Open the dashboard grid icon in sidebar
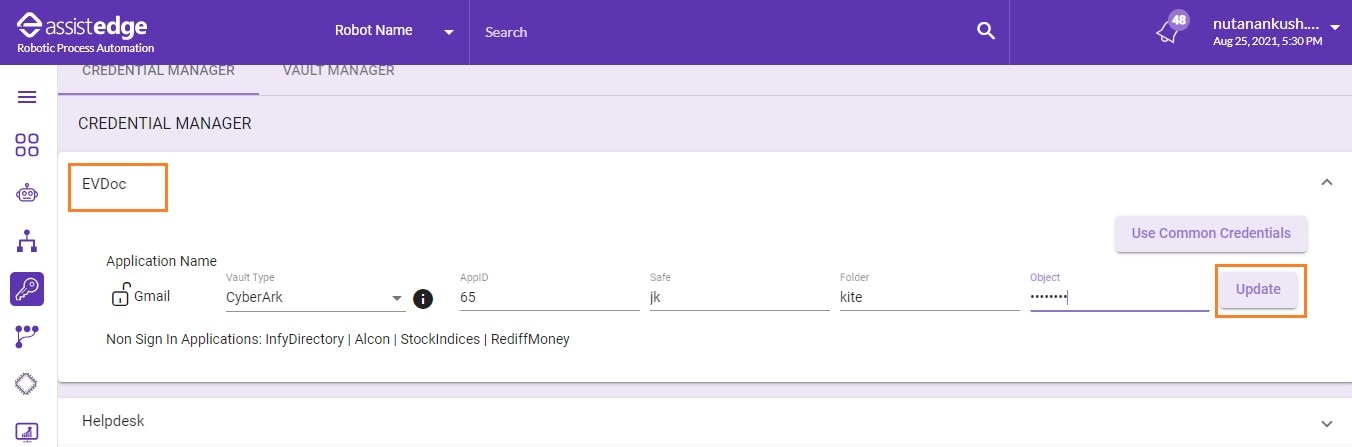This screenshot has height=447, width=1352. click(x=28, y=145)
